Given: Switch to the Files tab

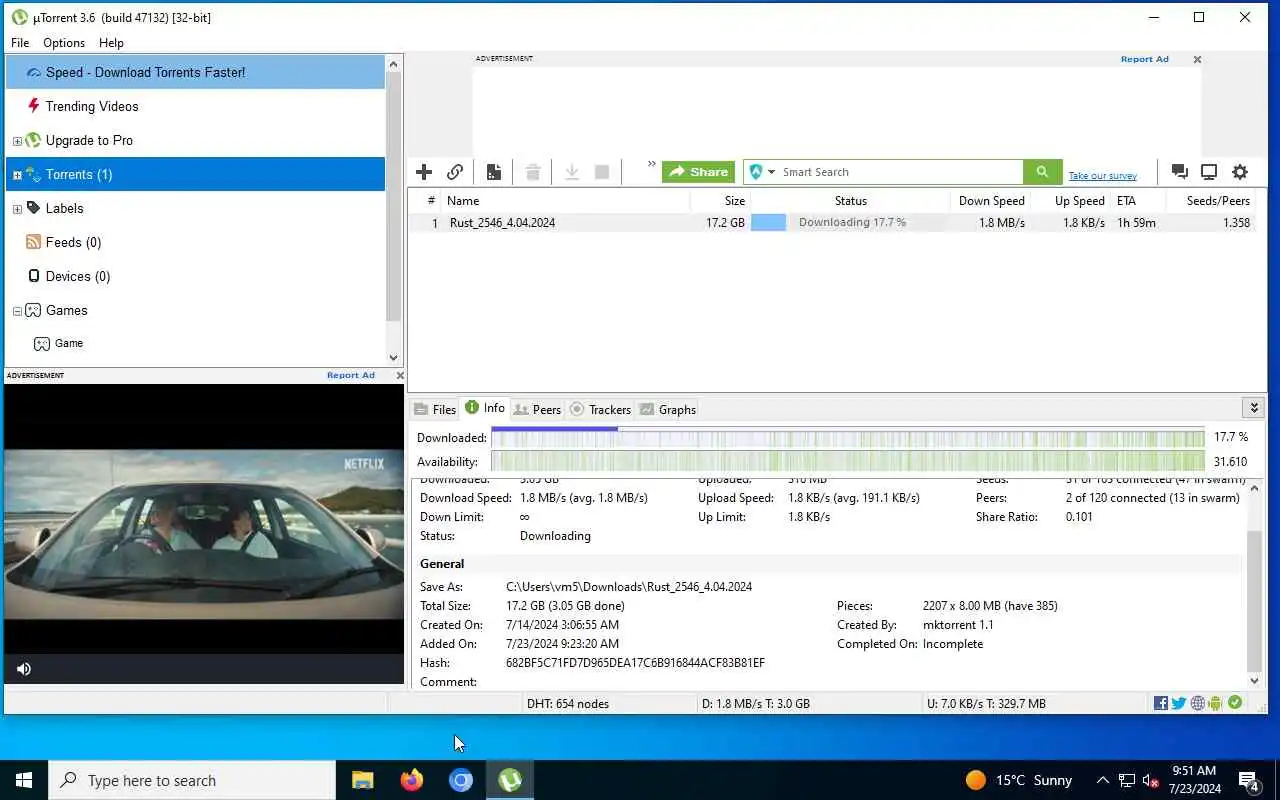Looking at the screenshot, I should click(434, 409).
